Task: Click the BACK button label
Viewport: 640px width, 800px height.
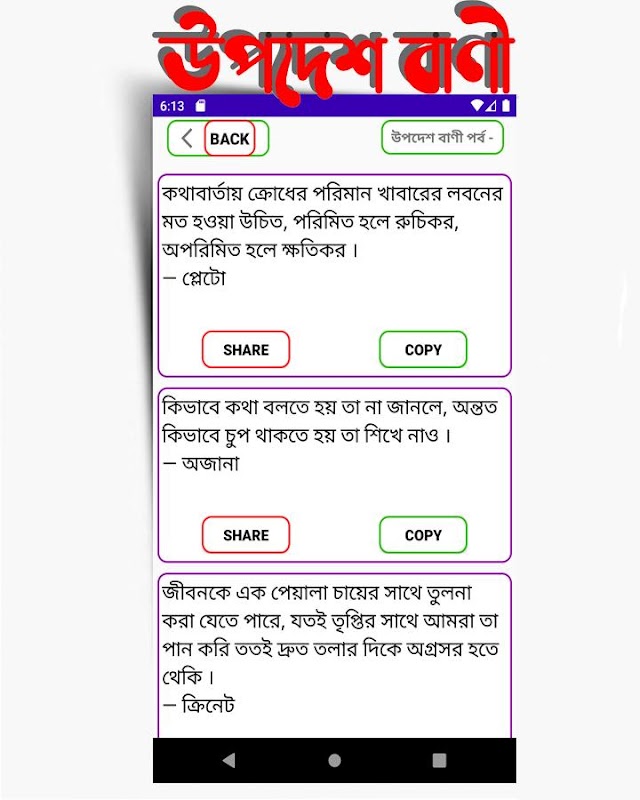Action: [230, 138]
